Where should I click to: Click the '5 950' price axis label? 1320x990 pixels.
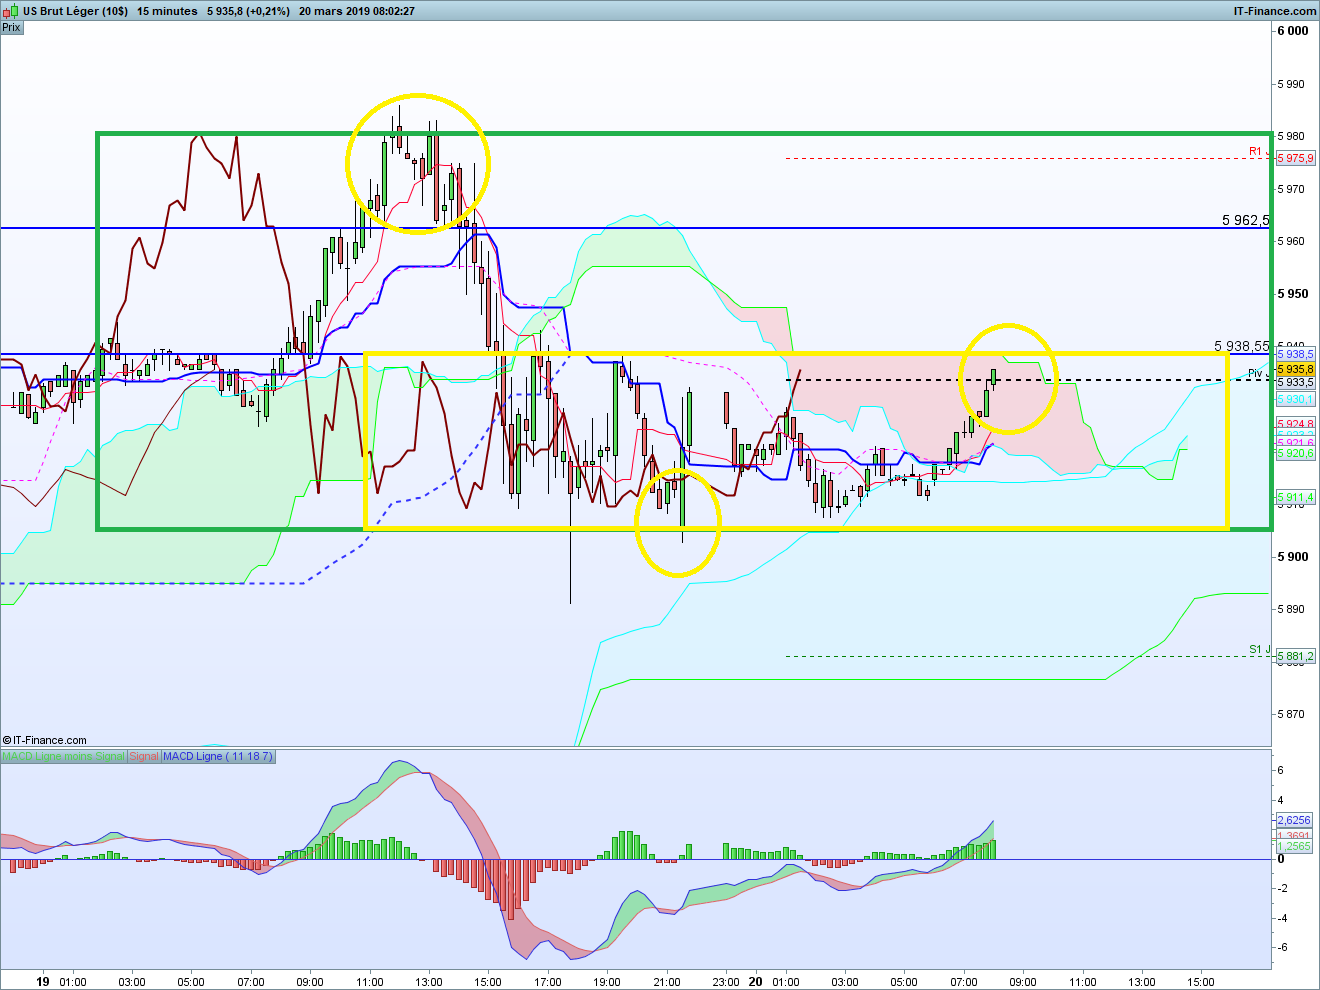click(x=1293, y=294)
